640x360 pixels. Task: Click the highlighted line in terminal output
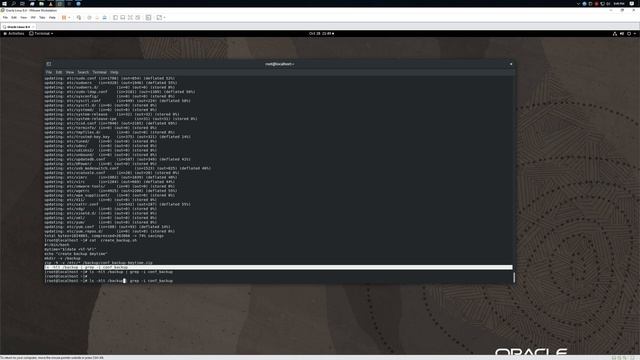tap(278, 267)
